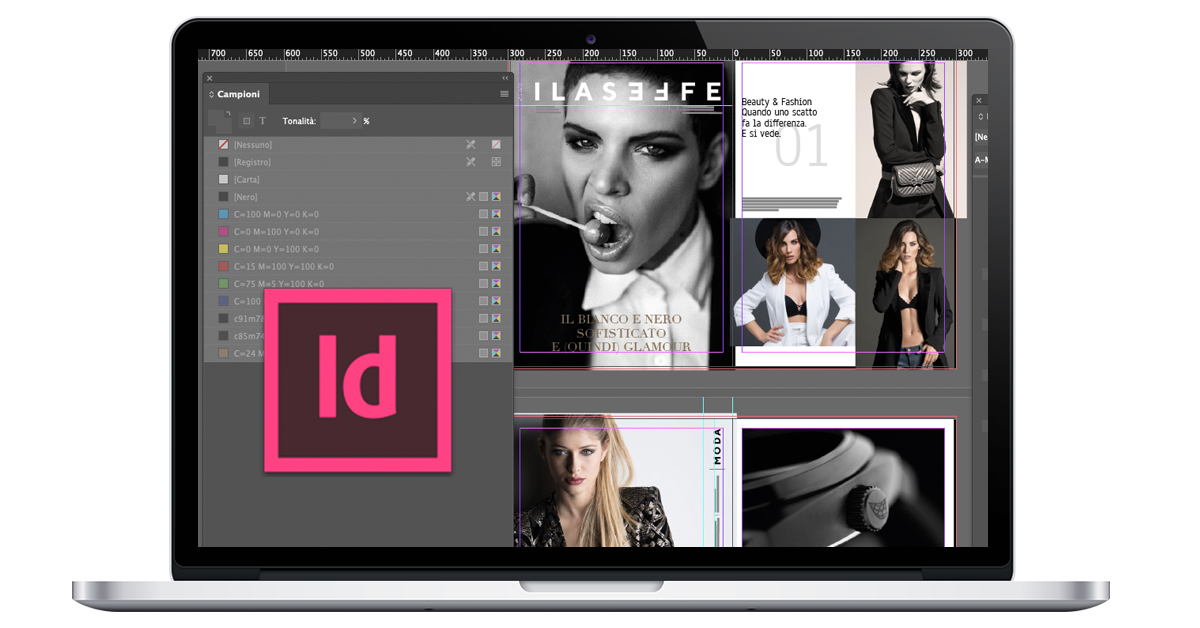Toggle formatting affects text T button
1200x628 pixels.
point(263,121)
